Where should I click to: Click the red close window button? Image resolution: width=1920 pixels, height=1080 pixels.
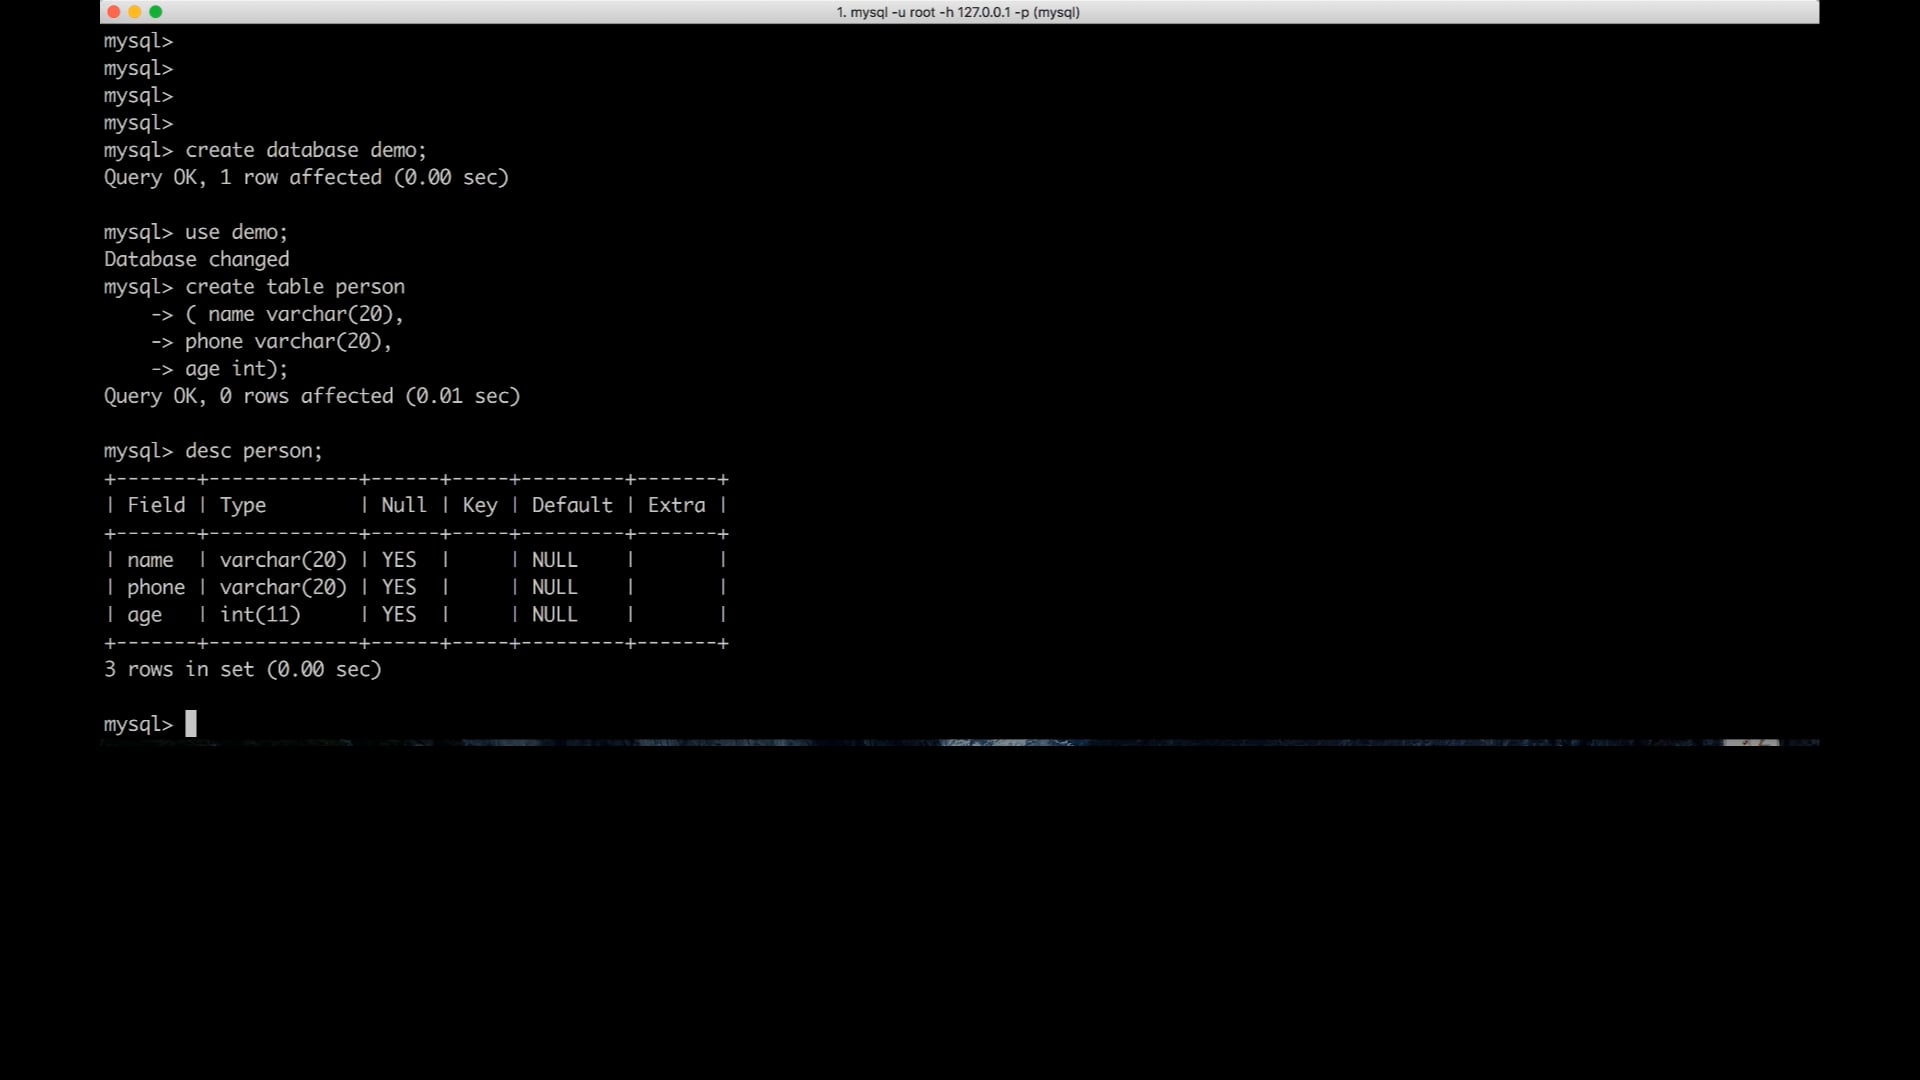114,12
